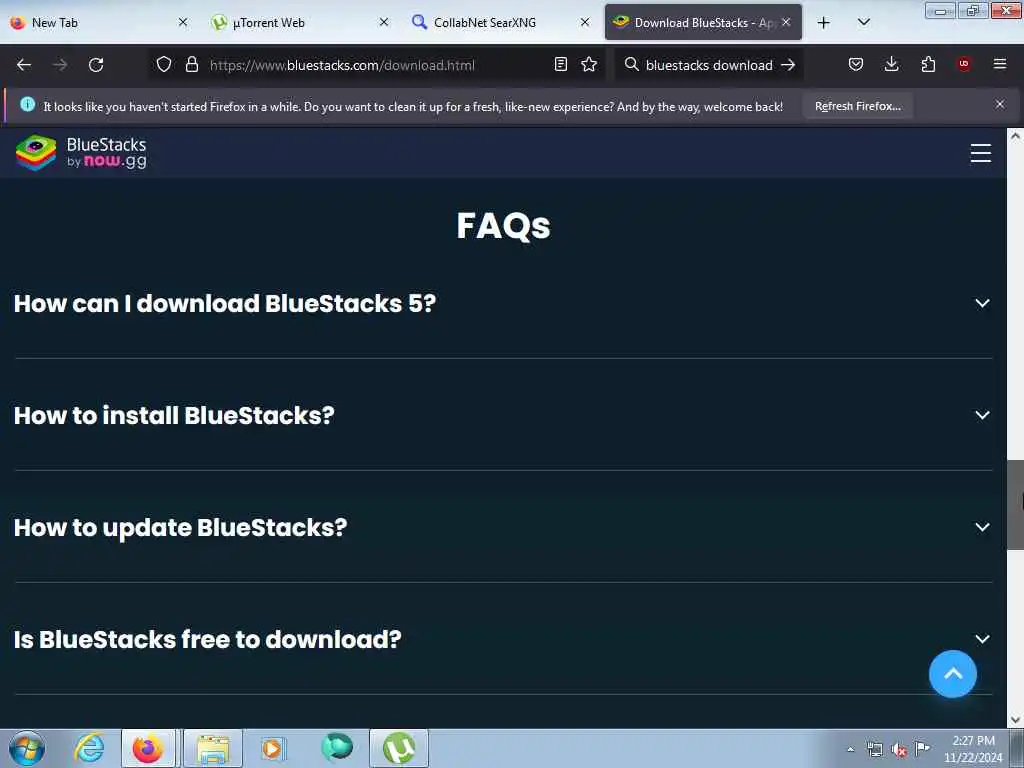Reload the current page
The image size is (1024, 768).
click(x=96, y=65)
